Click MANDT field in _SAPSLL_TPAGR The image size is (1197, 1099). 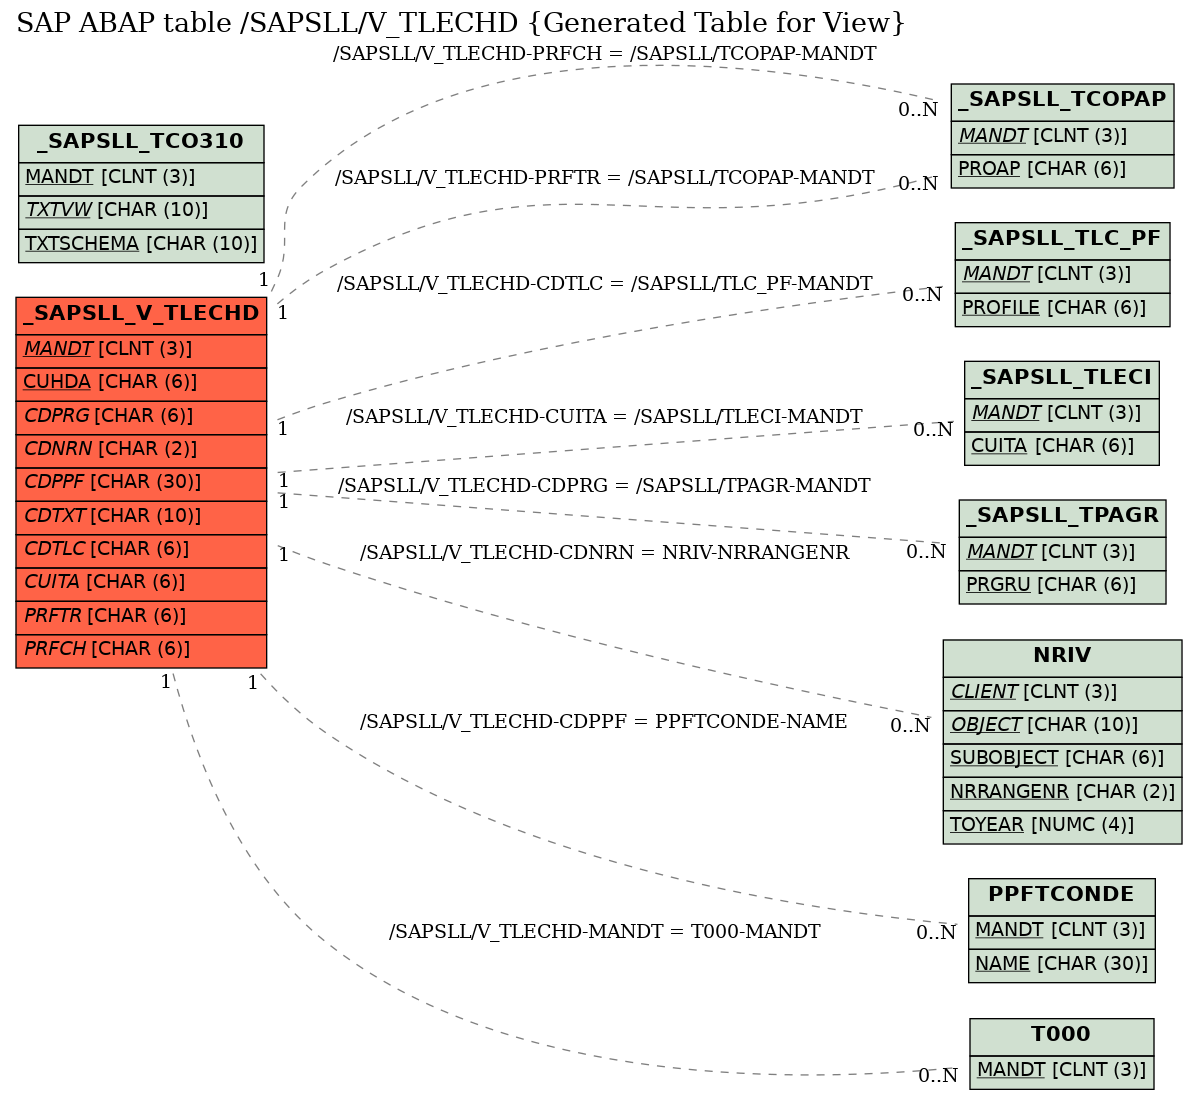(x=1062, y=553)
